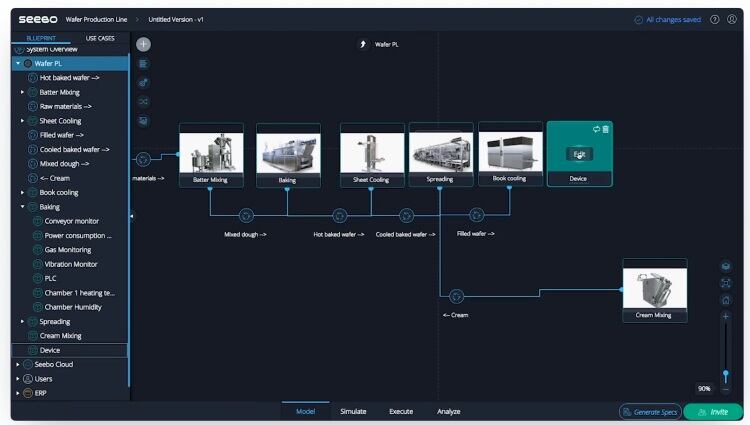Click the zoom slider handle

point(726,374)
